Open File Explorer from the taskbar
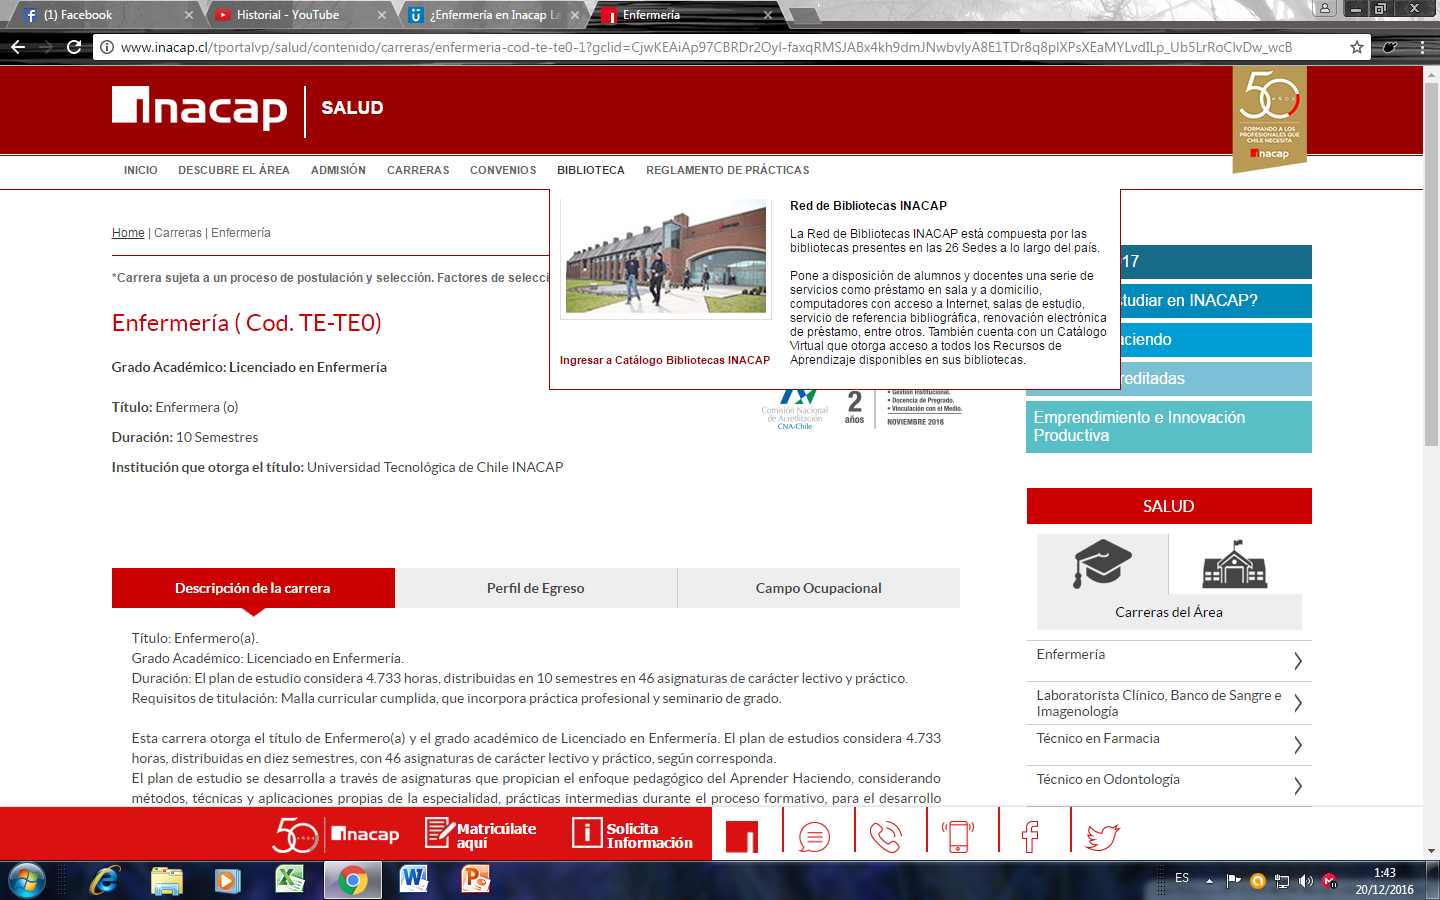 click(167, 880)
